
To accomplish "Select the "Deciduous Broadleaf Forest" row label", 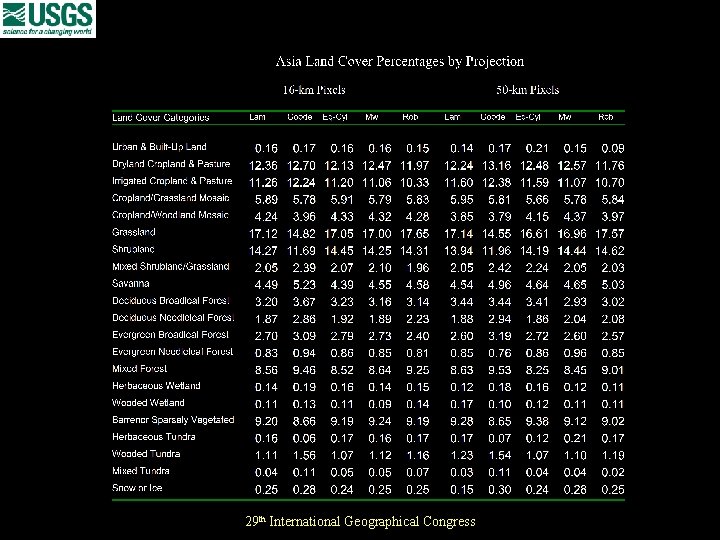I will click(x=171, y=300).
